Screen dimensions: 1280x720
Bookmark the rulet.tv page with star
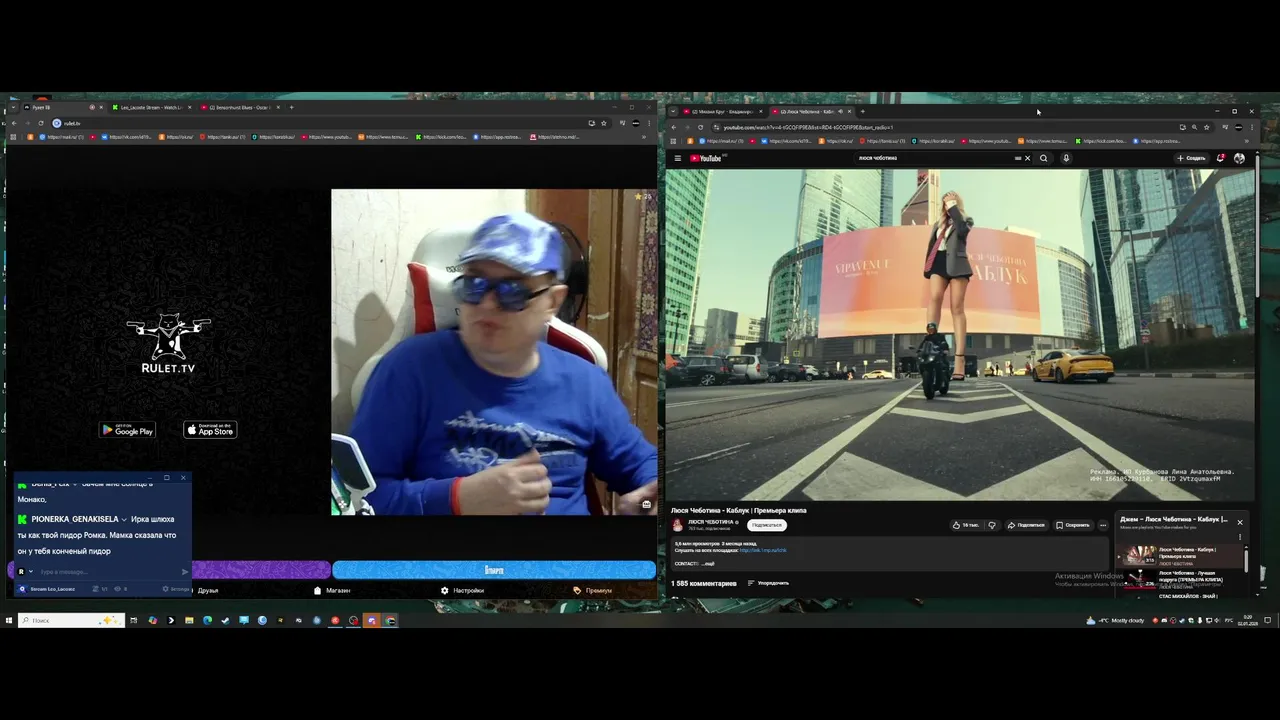604,123
